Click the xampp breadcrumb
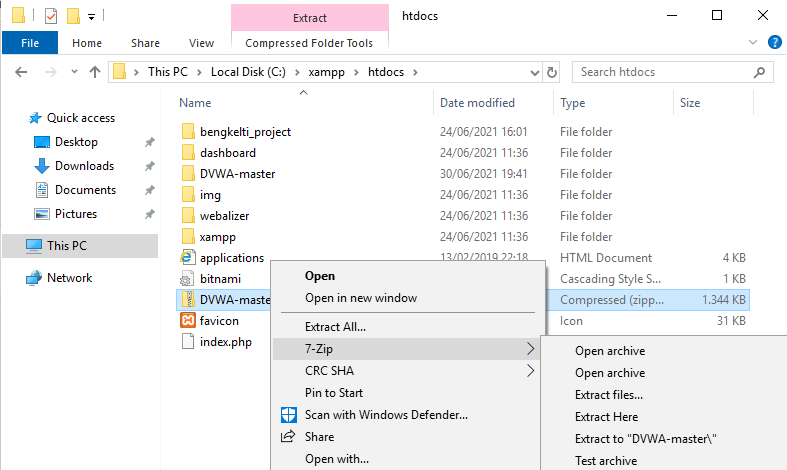The image size is (787, 470). click(x=326, y=72)
